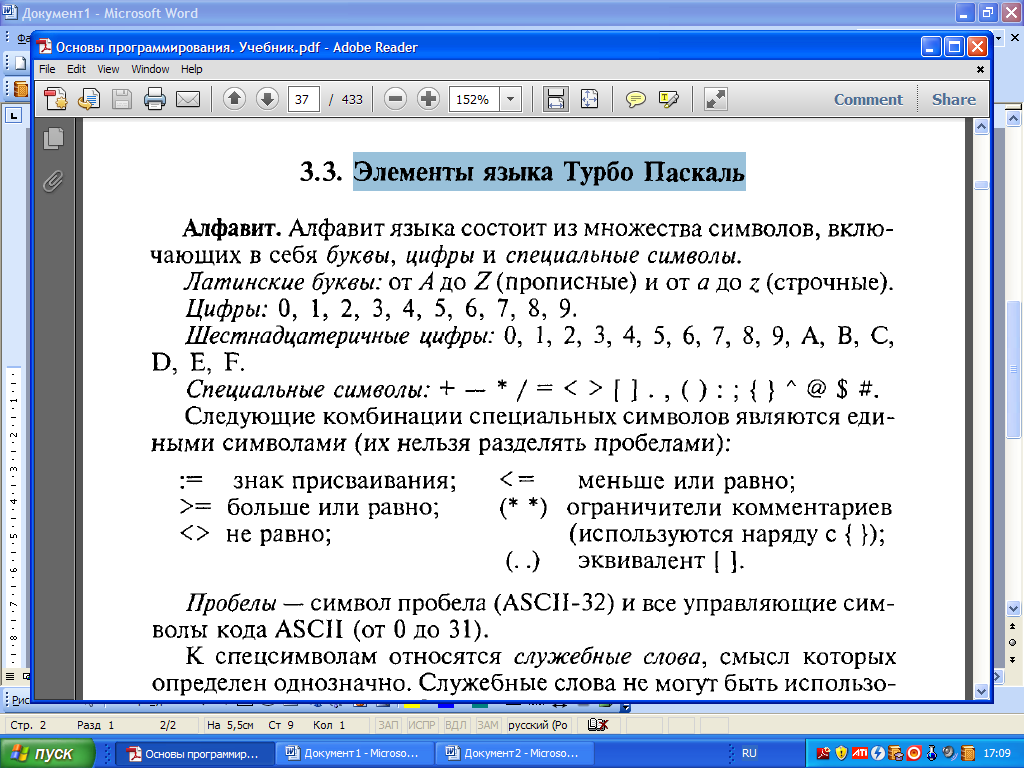Select Fit One Full Page icon
Image resolution: width=1024 pixels, height=768 pixels.
[x=589, y=99]
